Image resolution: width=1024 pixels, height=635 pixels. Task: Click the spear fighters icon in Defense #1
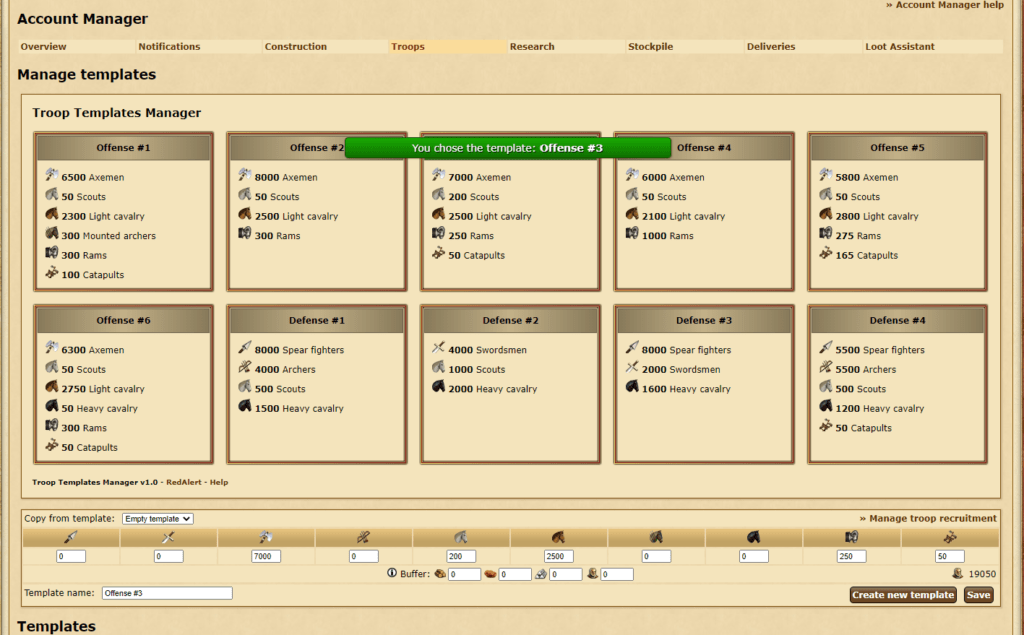[x=245, y=347]
